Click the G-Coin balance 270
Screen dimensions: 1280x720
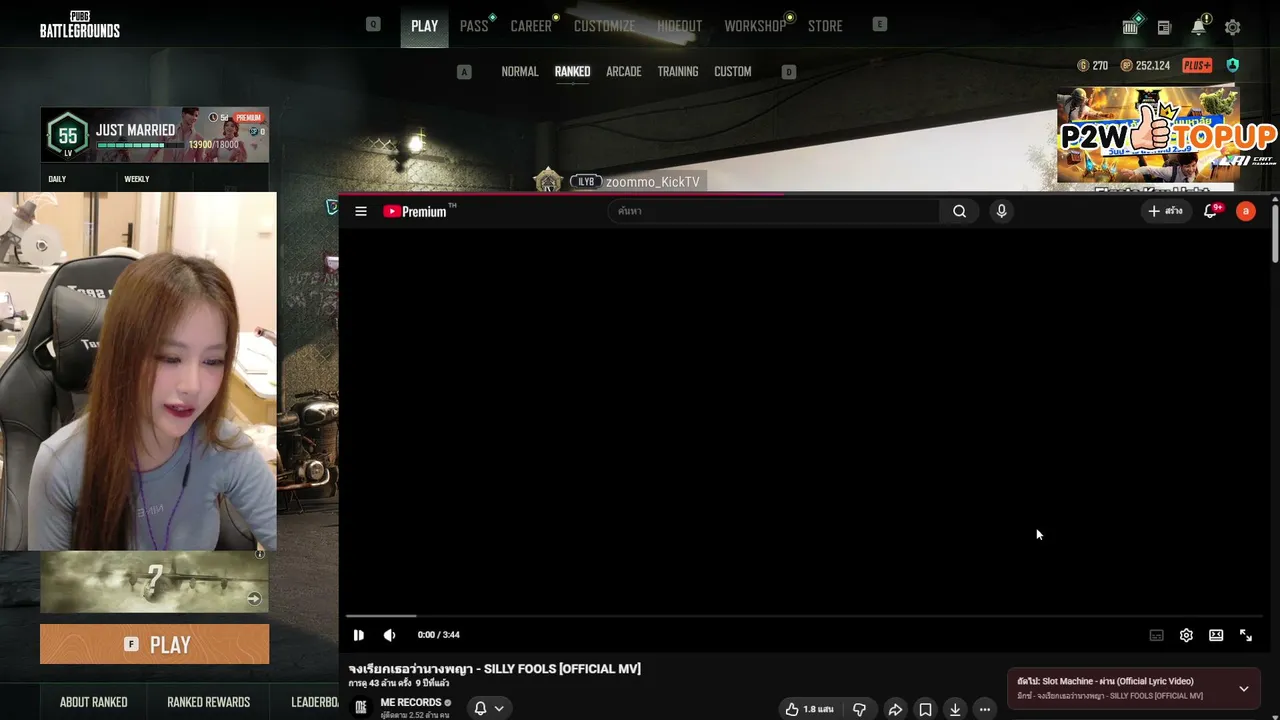pyautogui.click(x=1092, y=66)
